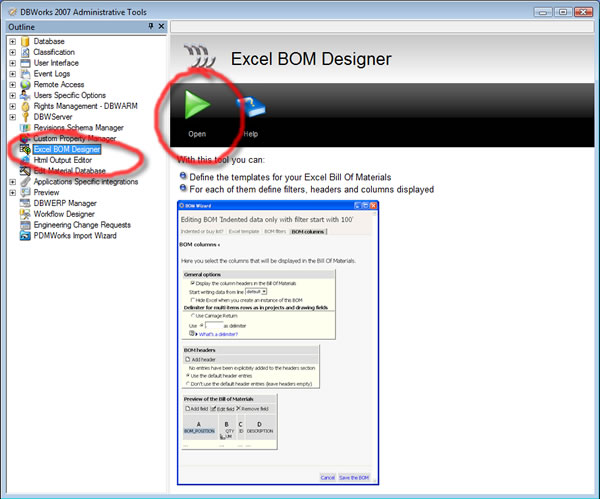Viewport: 600px width, 499px height.
Task: Expand the Users Specific Options node
Action: 13,95
